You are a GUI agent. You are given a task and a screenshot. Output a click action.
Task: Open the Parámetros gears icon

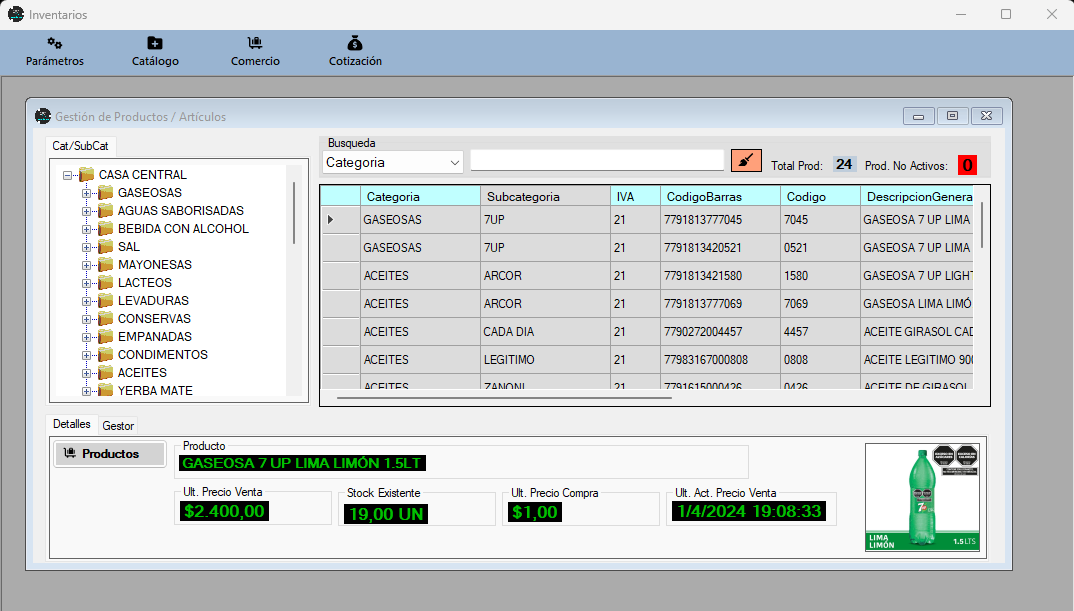point(55,43)
